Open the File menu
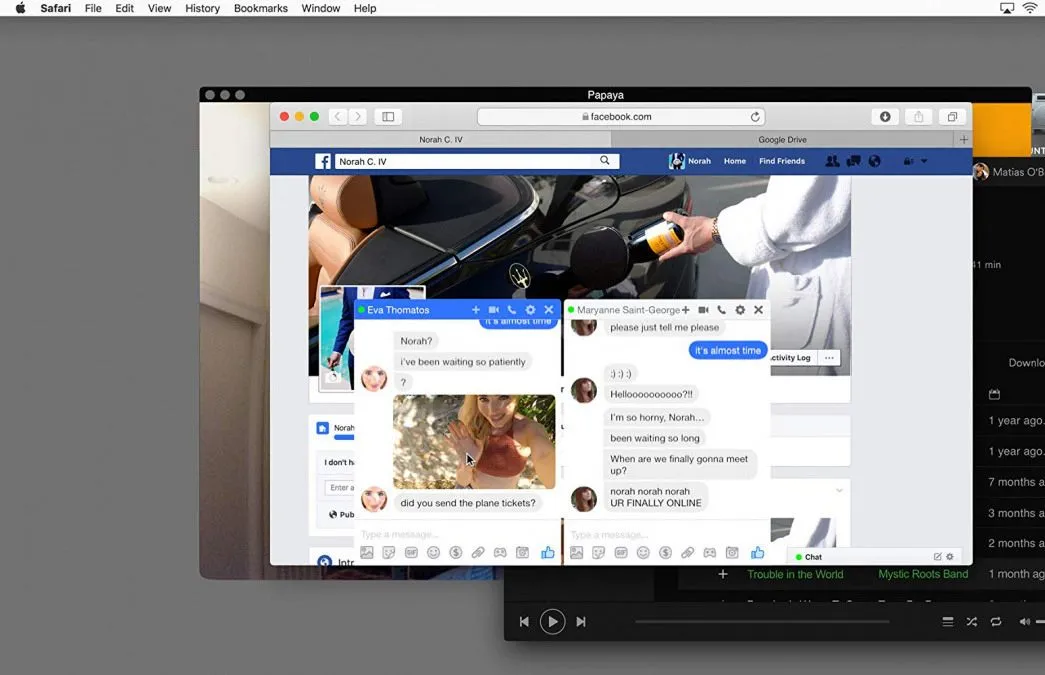 (x=93, y=8)
